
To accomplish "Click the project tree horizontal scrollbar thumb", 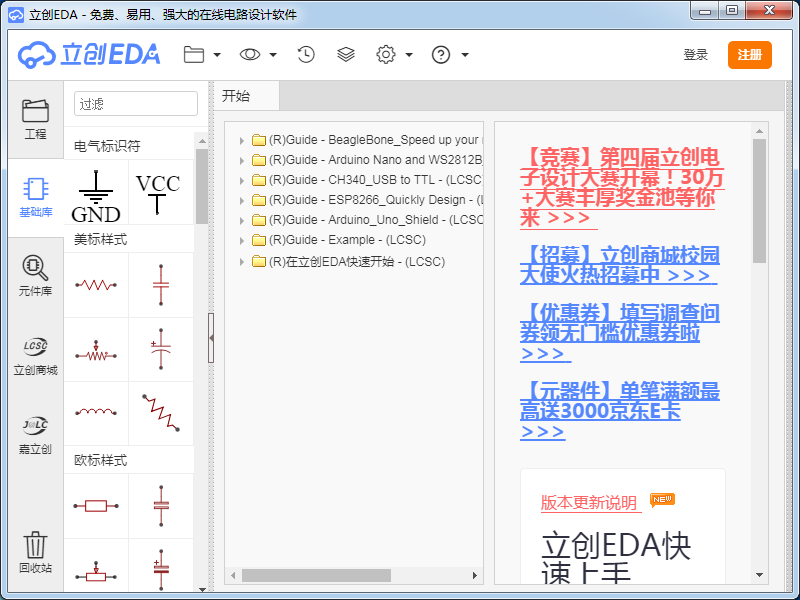I will tap(316, 575).
